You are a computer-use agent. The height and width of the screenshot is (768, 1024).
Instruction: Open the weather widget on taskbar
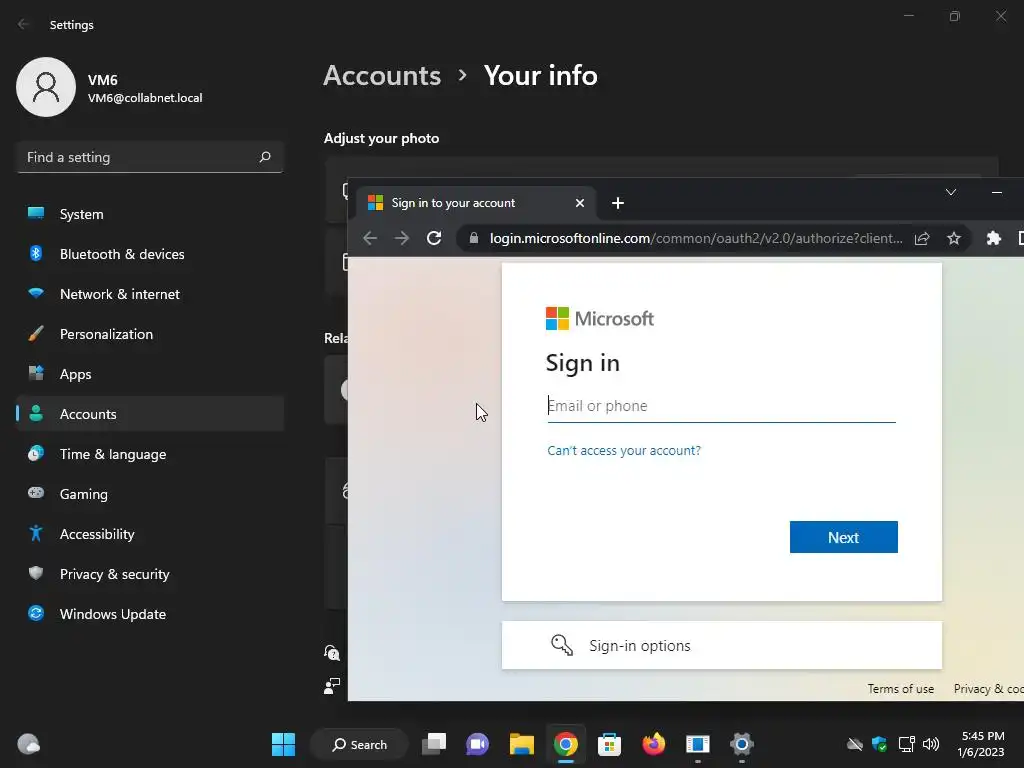click(x=28, y=744)
